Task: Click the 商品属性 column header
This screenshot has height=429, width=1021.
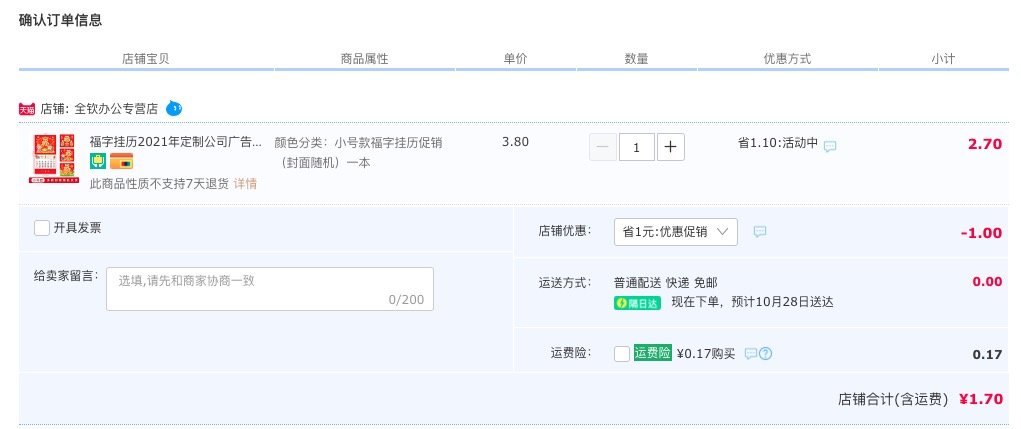Action: pyautogui.click(x=365, y=59)
